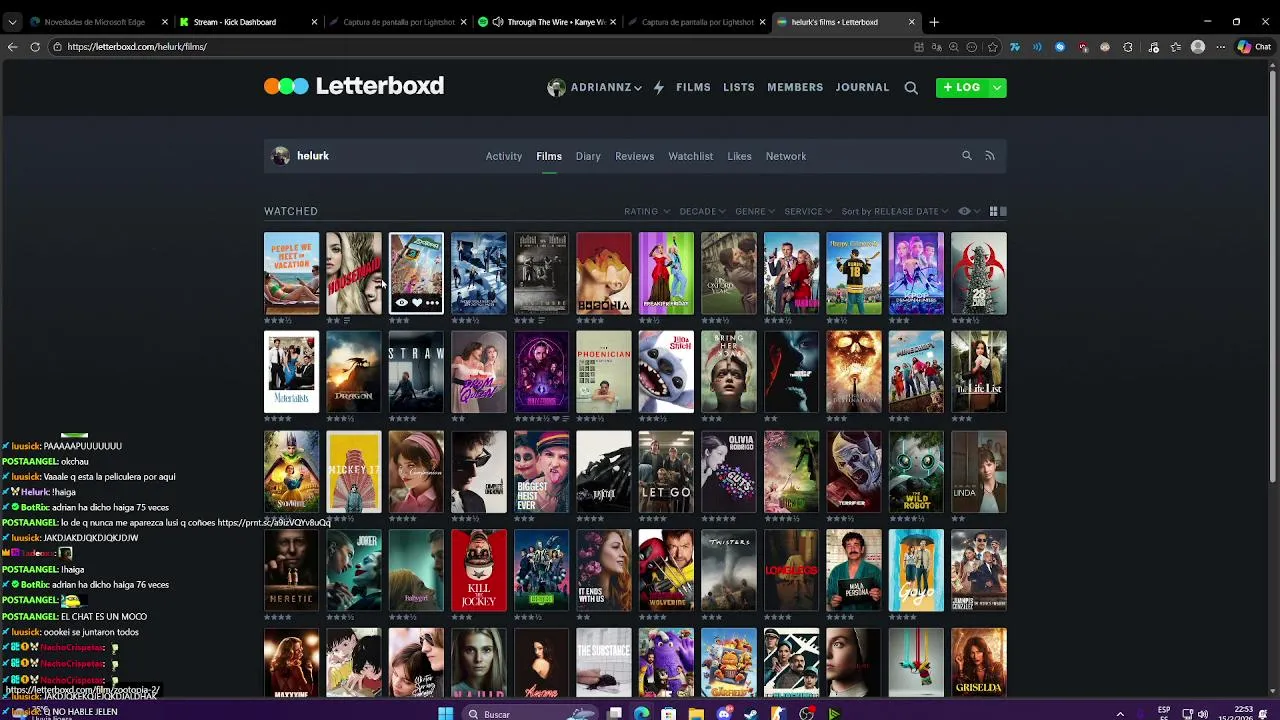Viewport: 1280px width, 720px height.
Task: Open helurk's Diary tab
Action: (588, 156)
